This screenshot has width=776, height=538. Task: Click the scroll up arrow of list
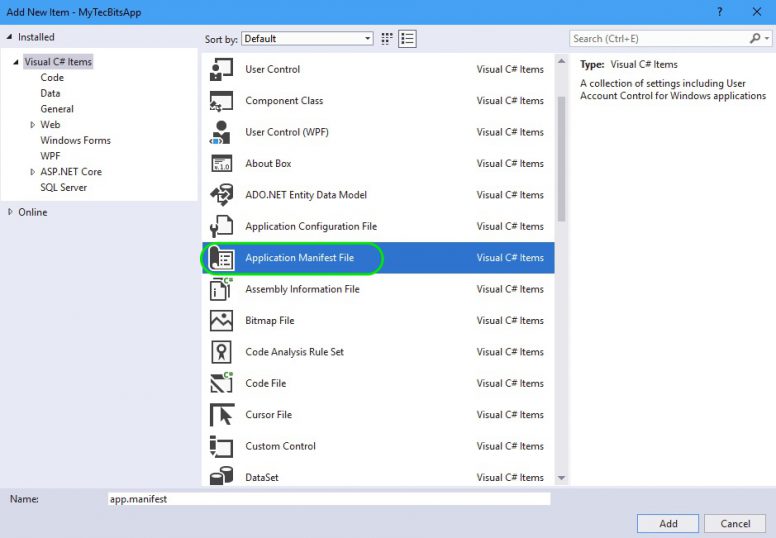[x=561, y=61]
